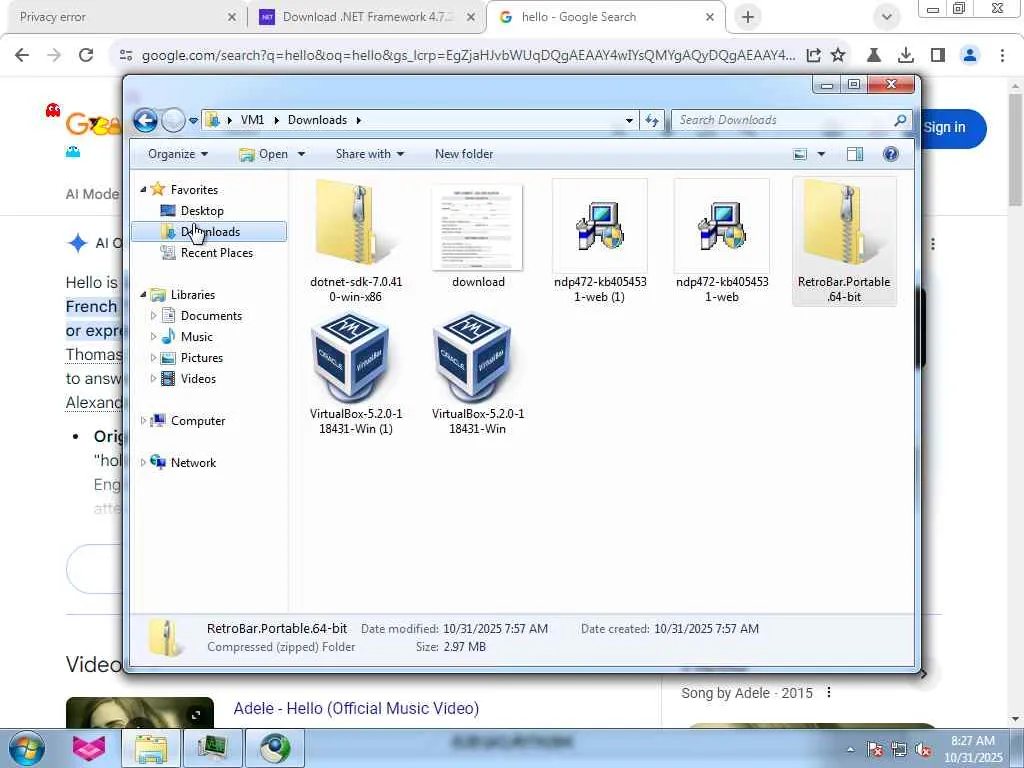1024x768 pixels.
Task: Open Adele - Hello (Official Music Video) link
Action: 356,709
